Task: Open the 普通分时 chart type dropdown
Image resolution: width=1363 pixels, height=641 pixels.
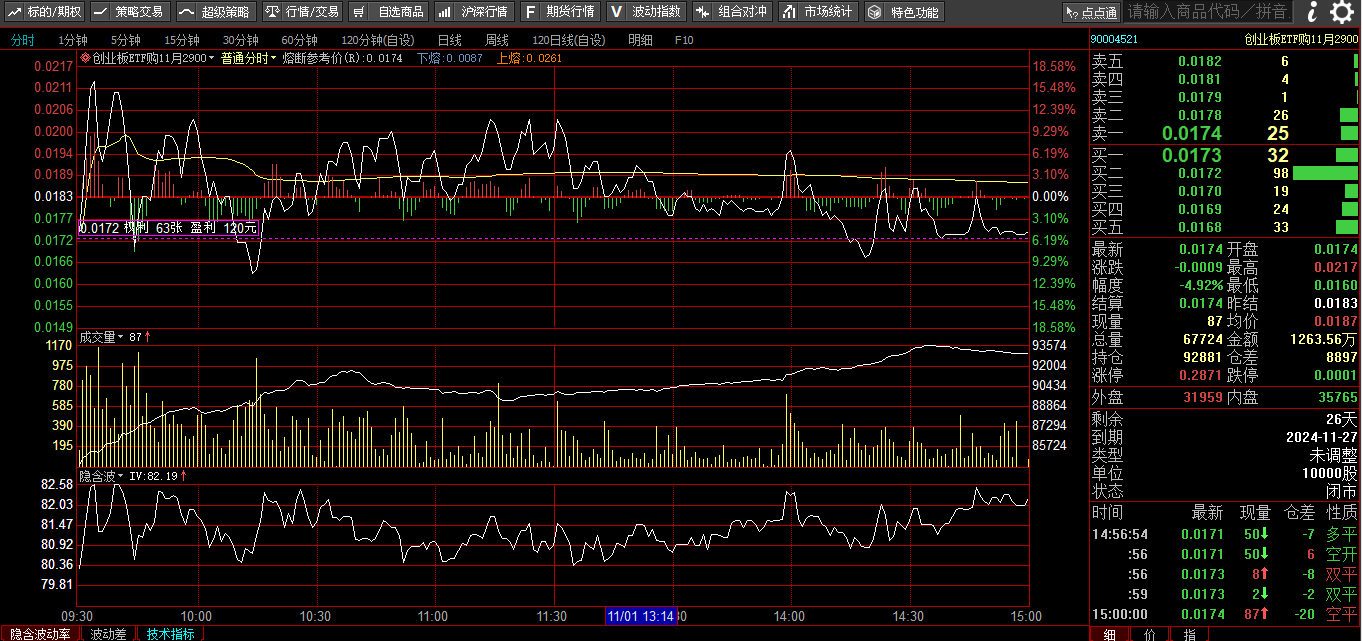Action: 249,58
